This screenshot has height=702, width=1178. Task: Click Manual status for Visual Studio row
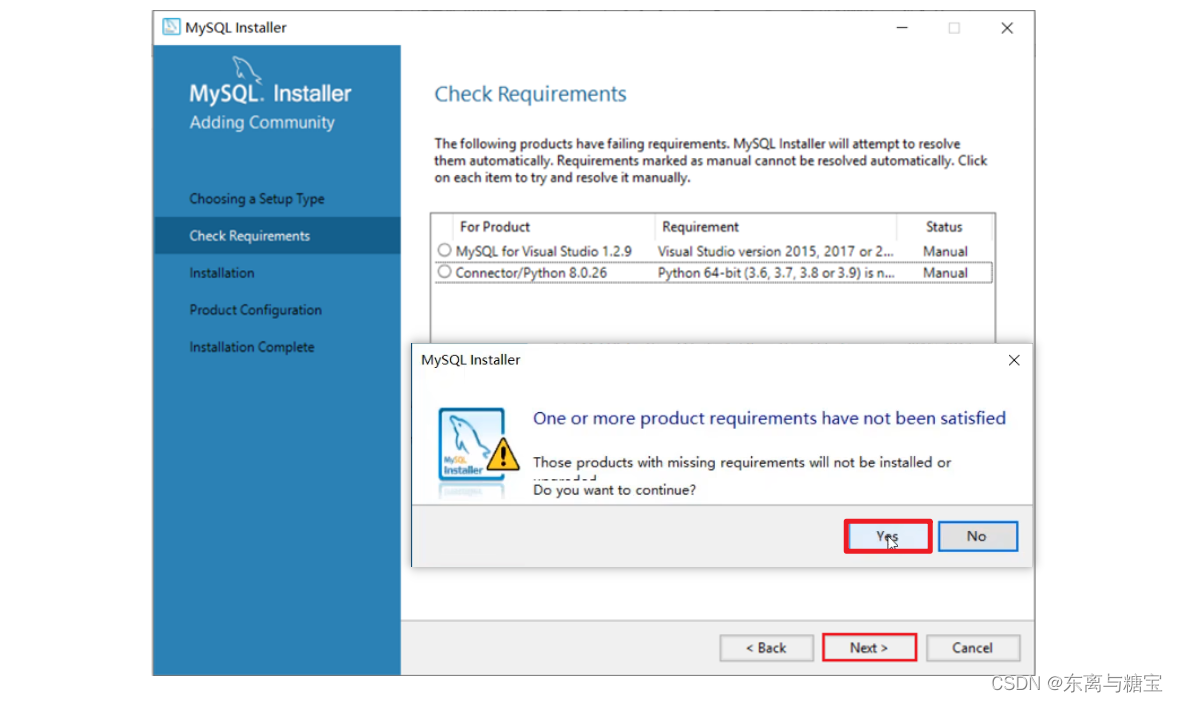click(945, 251)
